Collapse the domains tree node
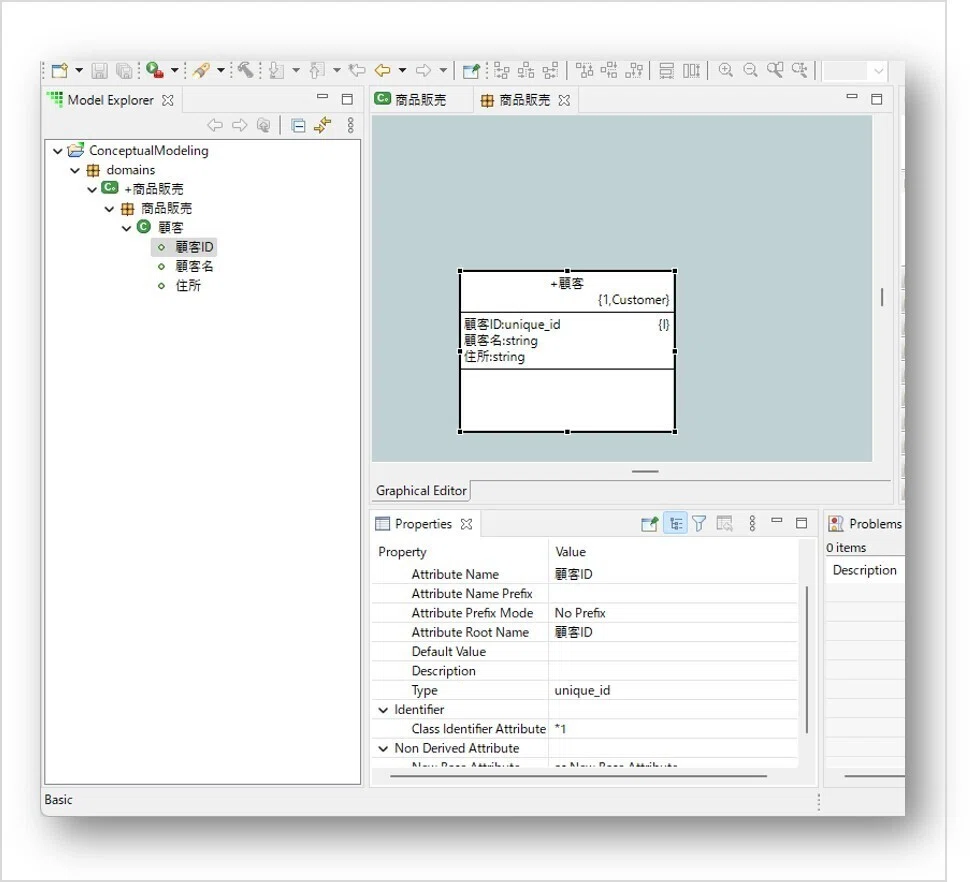The image size is (970, 882). (x=75, y=170)
